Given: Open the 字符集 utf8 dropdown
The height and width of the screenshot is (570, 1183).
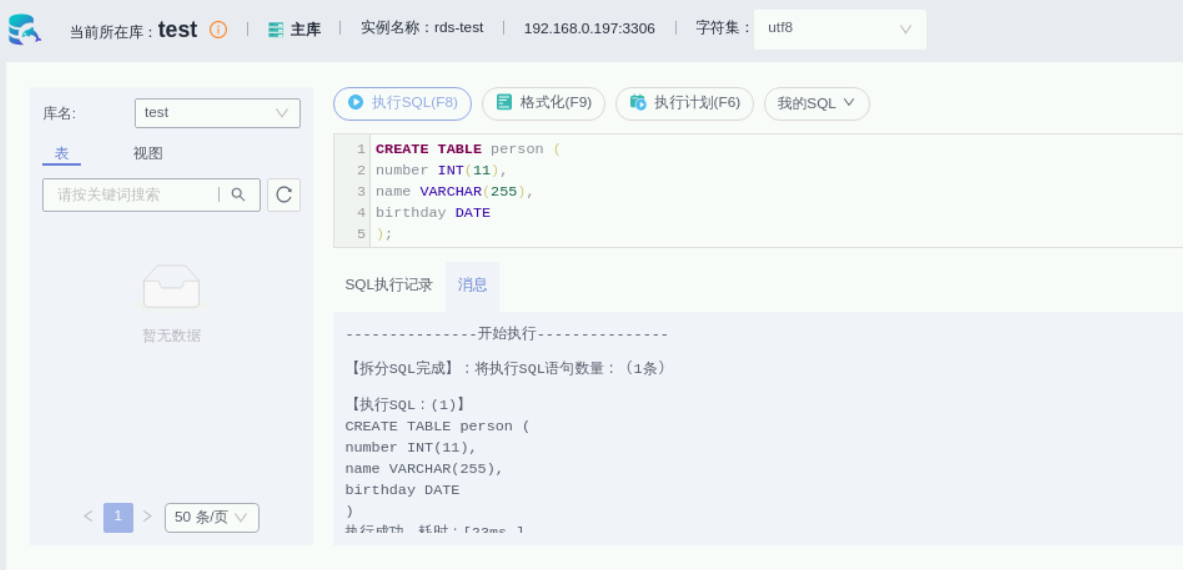Looking at the screenshot, I should click(840, 29).
